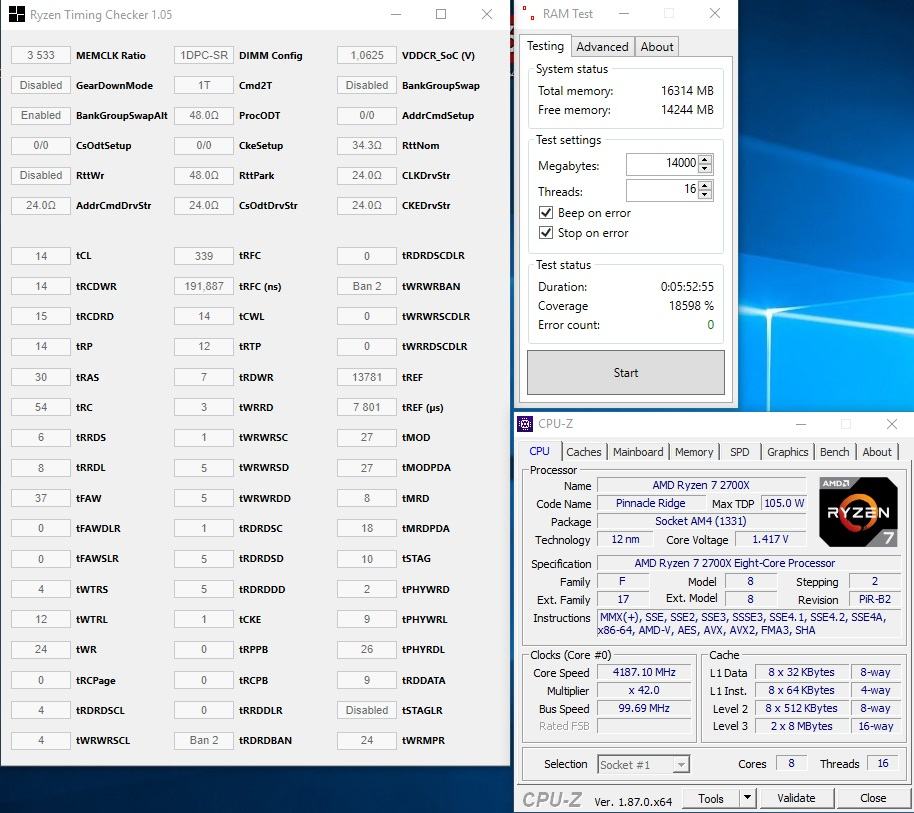914x813 pixels.
Task: Click the Threads input field showing 16
Action: (x=662, y=189)
